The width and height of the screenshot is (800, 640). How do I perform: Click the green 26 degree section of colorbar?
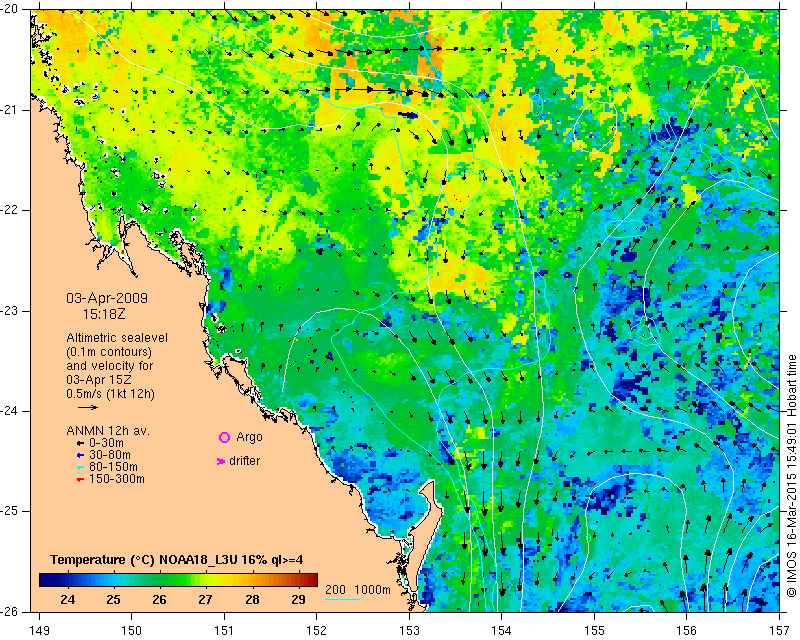(x=159, y=579)
